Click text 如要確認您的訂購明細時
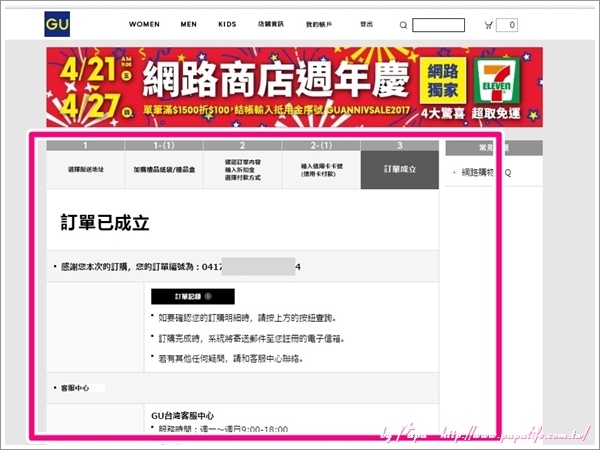Screen dimensions: 600x450 tap(247, 318)
